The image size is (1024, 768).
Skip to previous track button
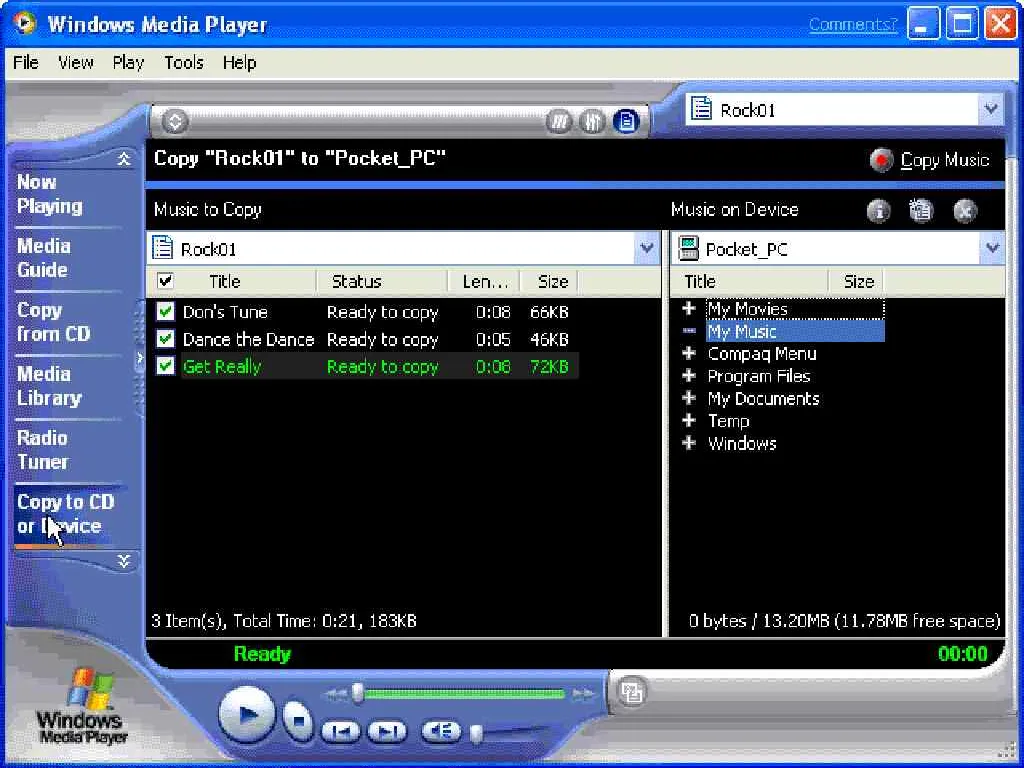click(x=341, y=731)
